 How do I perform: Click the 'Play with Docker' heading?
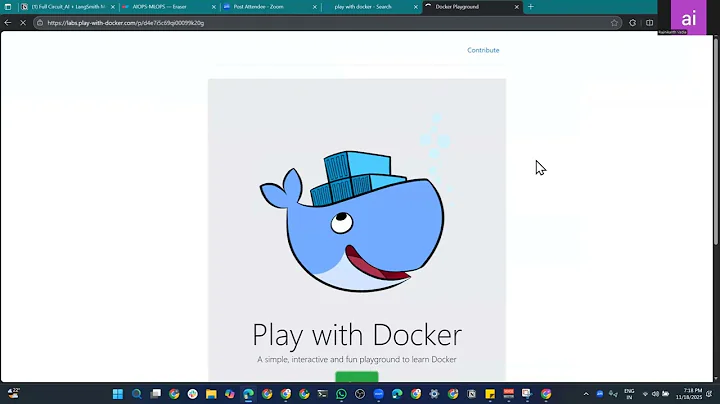(357, 335)
